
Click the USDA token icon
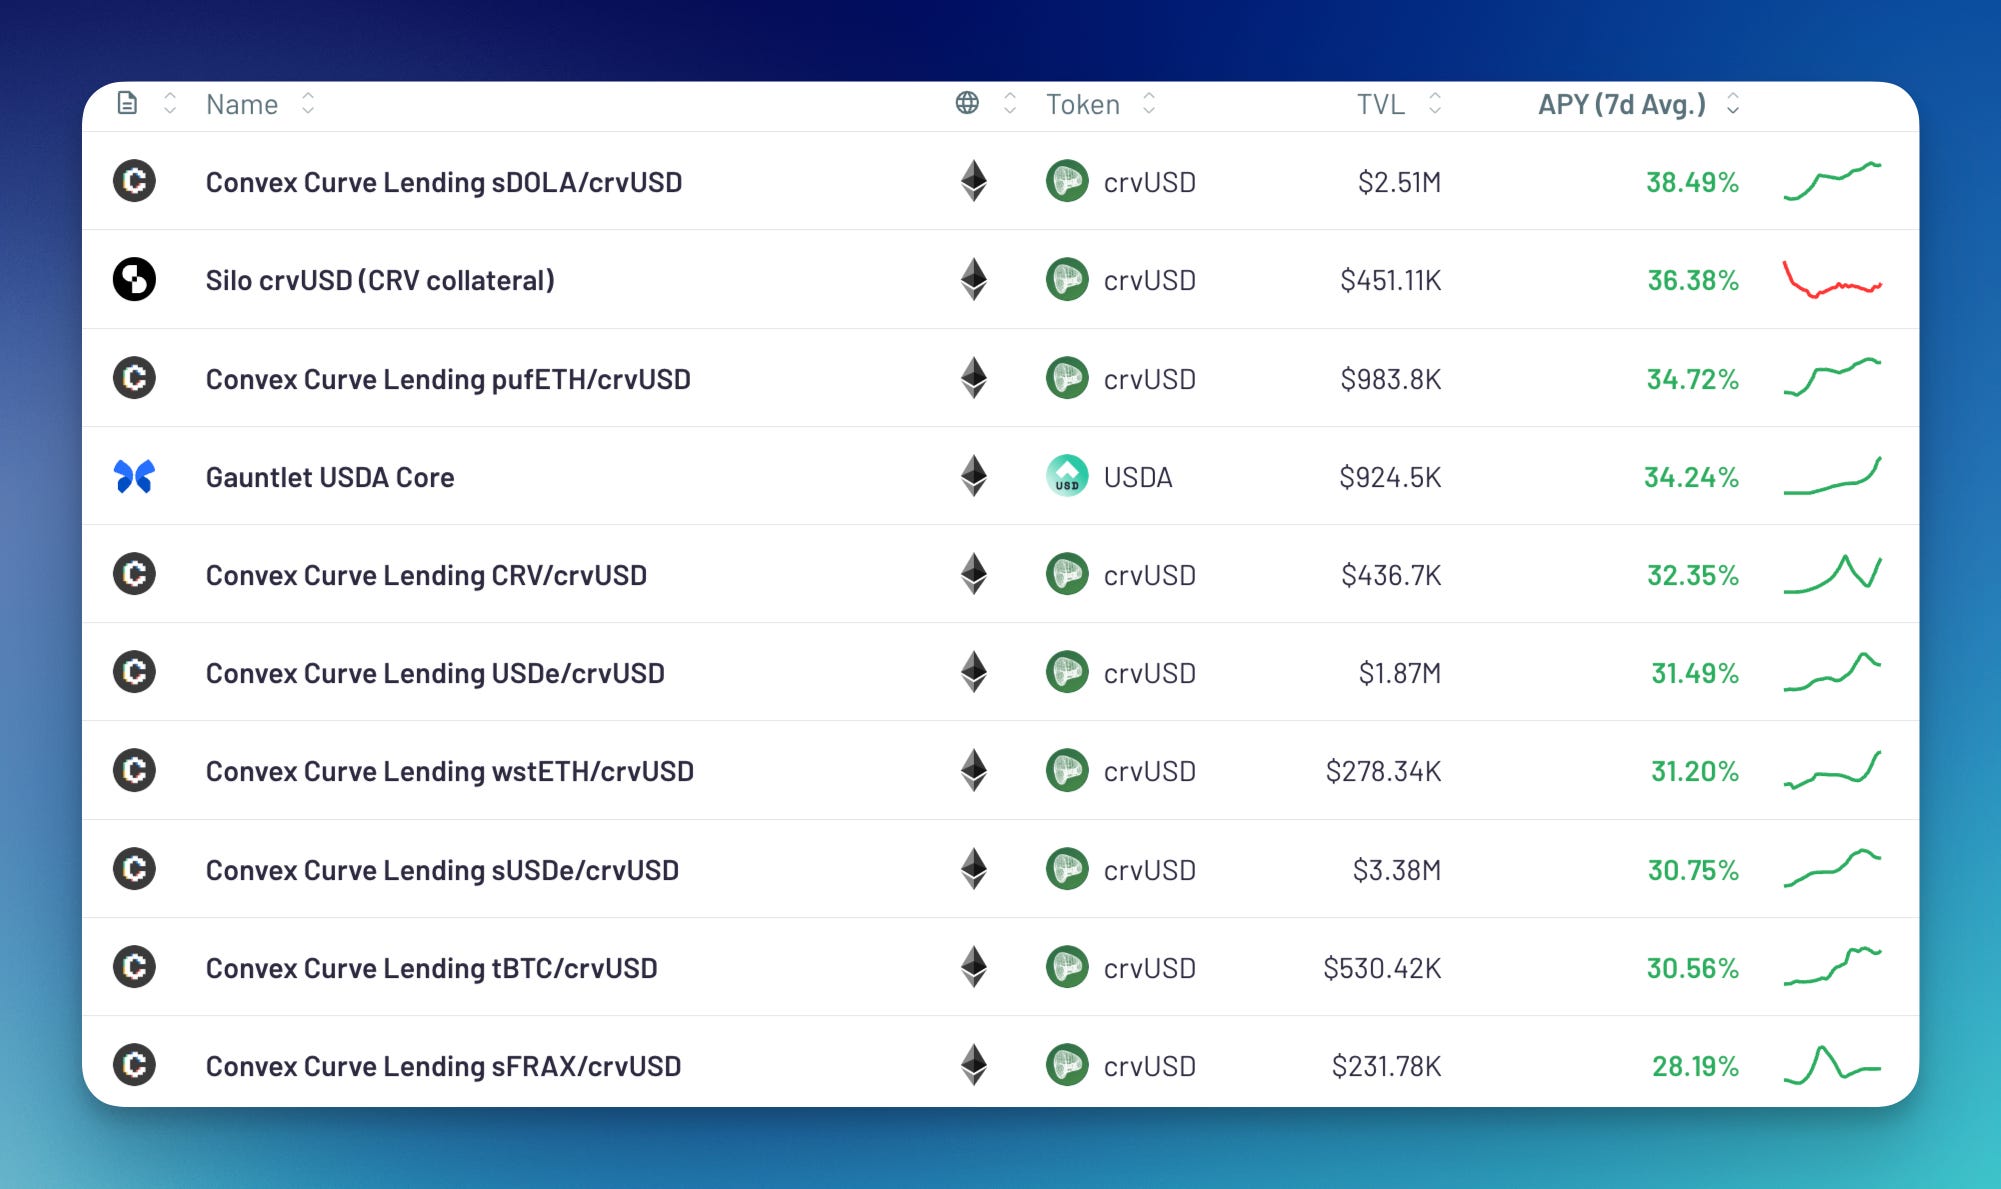pyautogui.click(x=1067, y=477)
